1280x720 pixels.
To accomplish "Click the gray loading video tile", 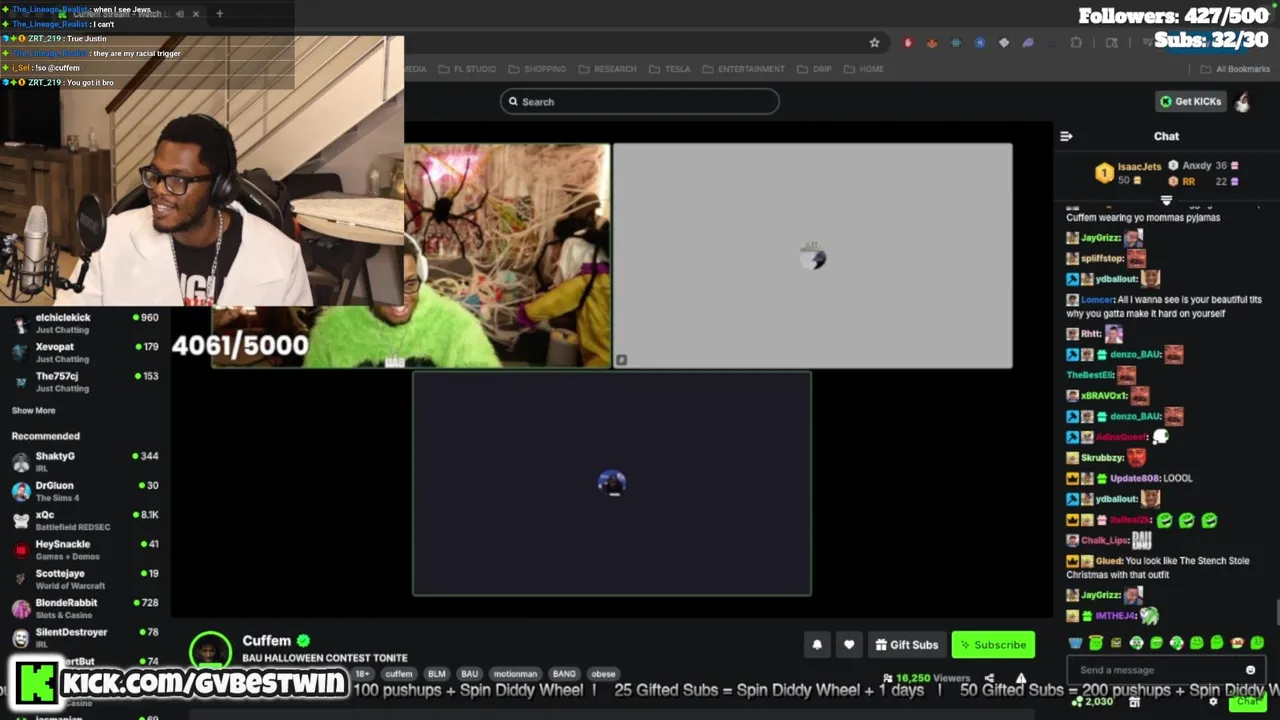I will tap(812, 256).
